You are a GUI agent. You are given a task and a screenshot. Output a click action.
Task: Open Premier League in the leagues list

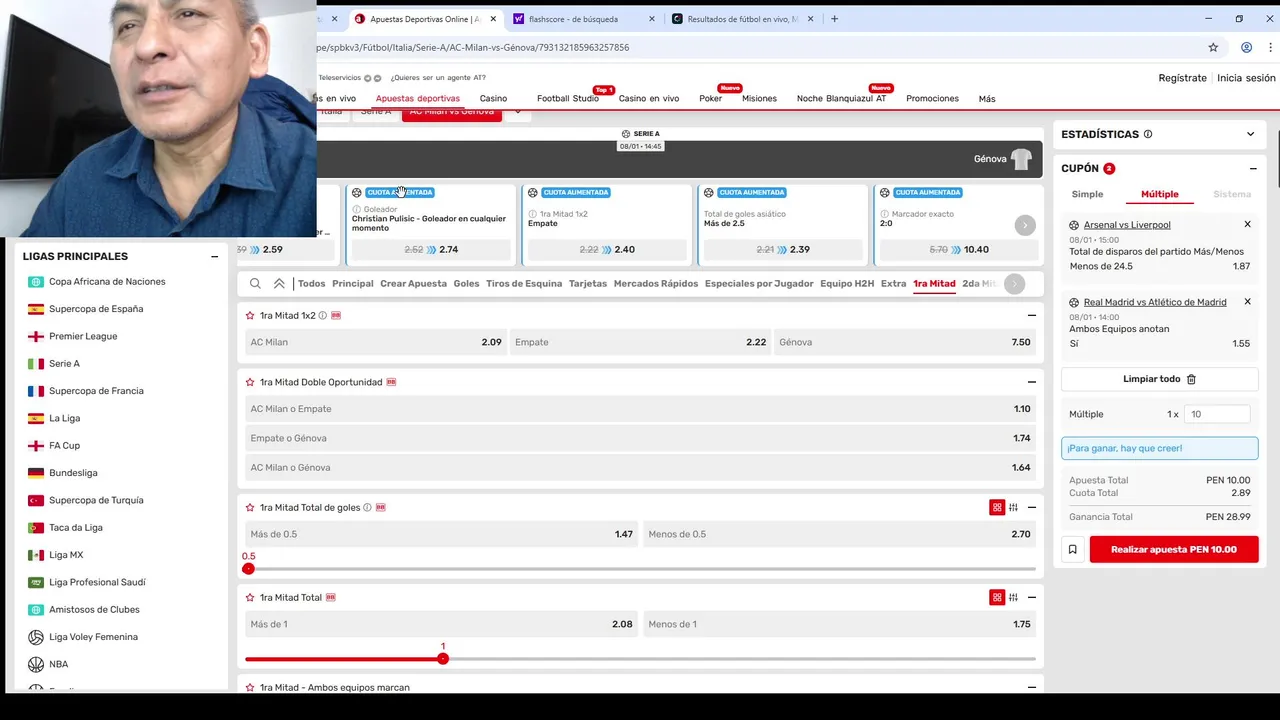83,336
